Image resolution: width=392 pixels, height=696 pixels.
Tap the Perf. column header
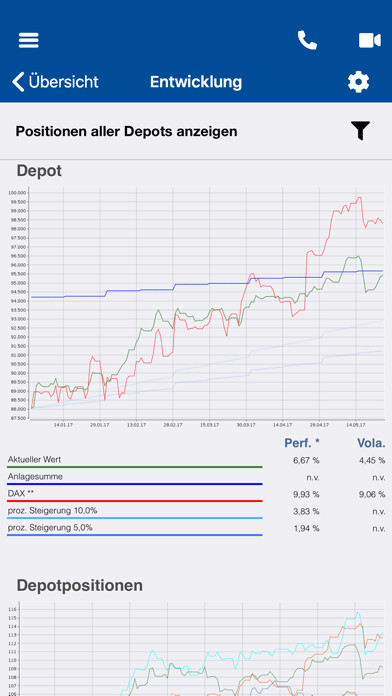point(302,443)
